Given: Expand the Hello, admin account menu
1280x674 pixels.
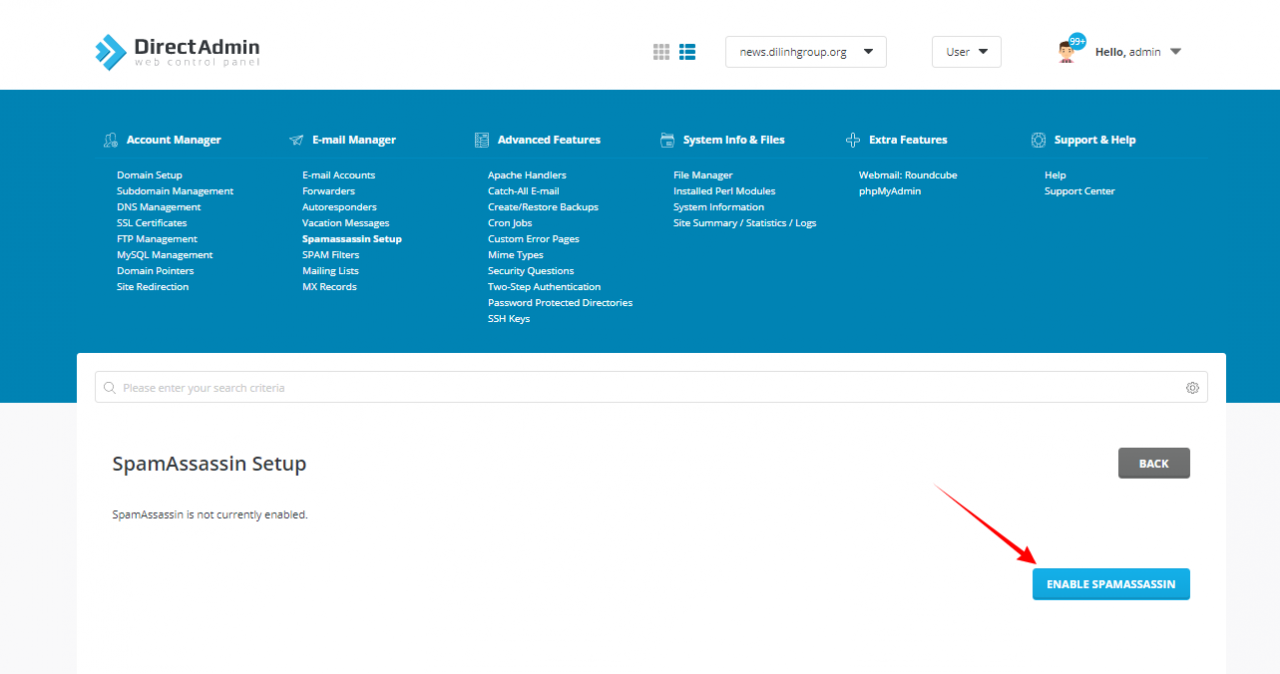Looking at the screenshot, I should tap(1138, 52).
